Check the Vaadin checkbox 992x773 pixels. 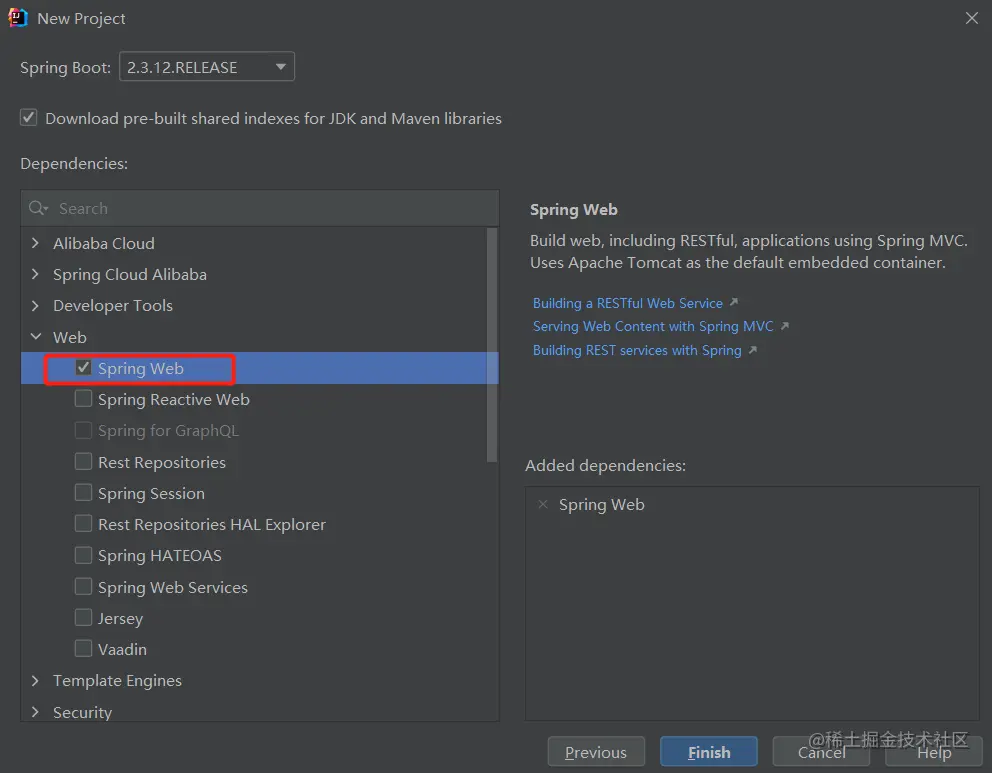pos(84,648)
